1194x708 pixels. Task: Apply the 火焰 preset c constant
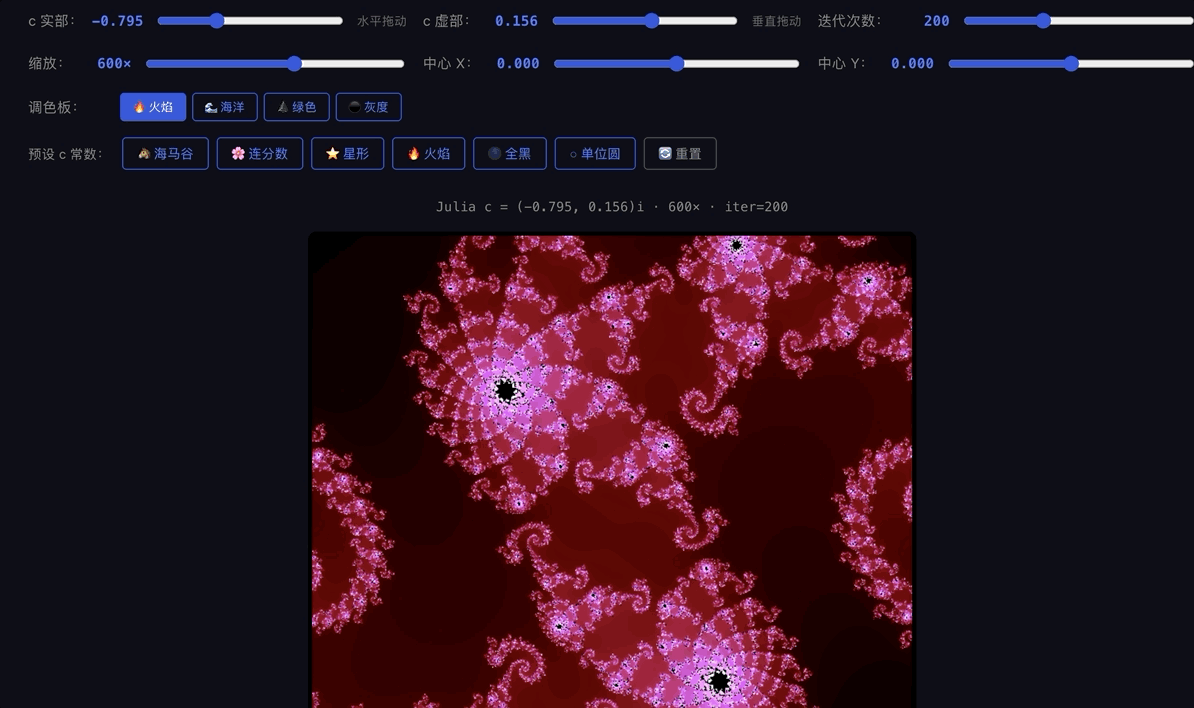click(429, 154)
